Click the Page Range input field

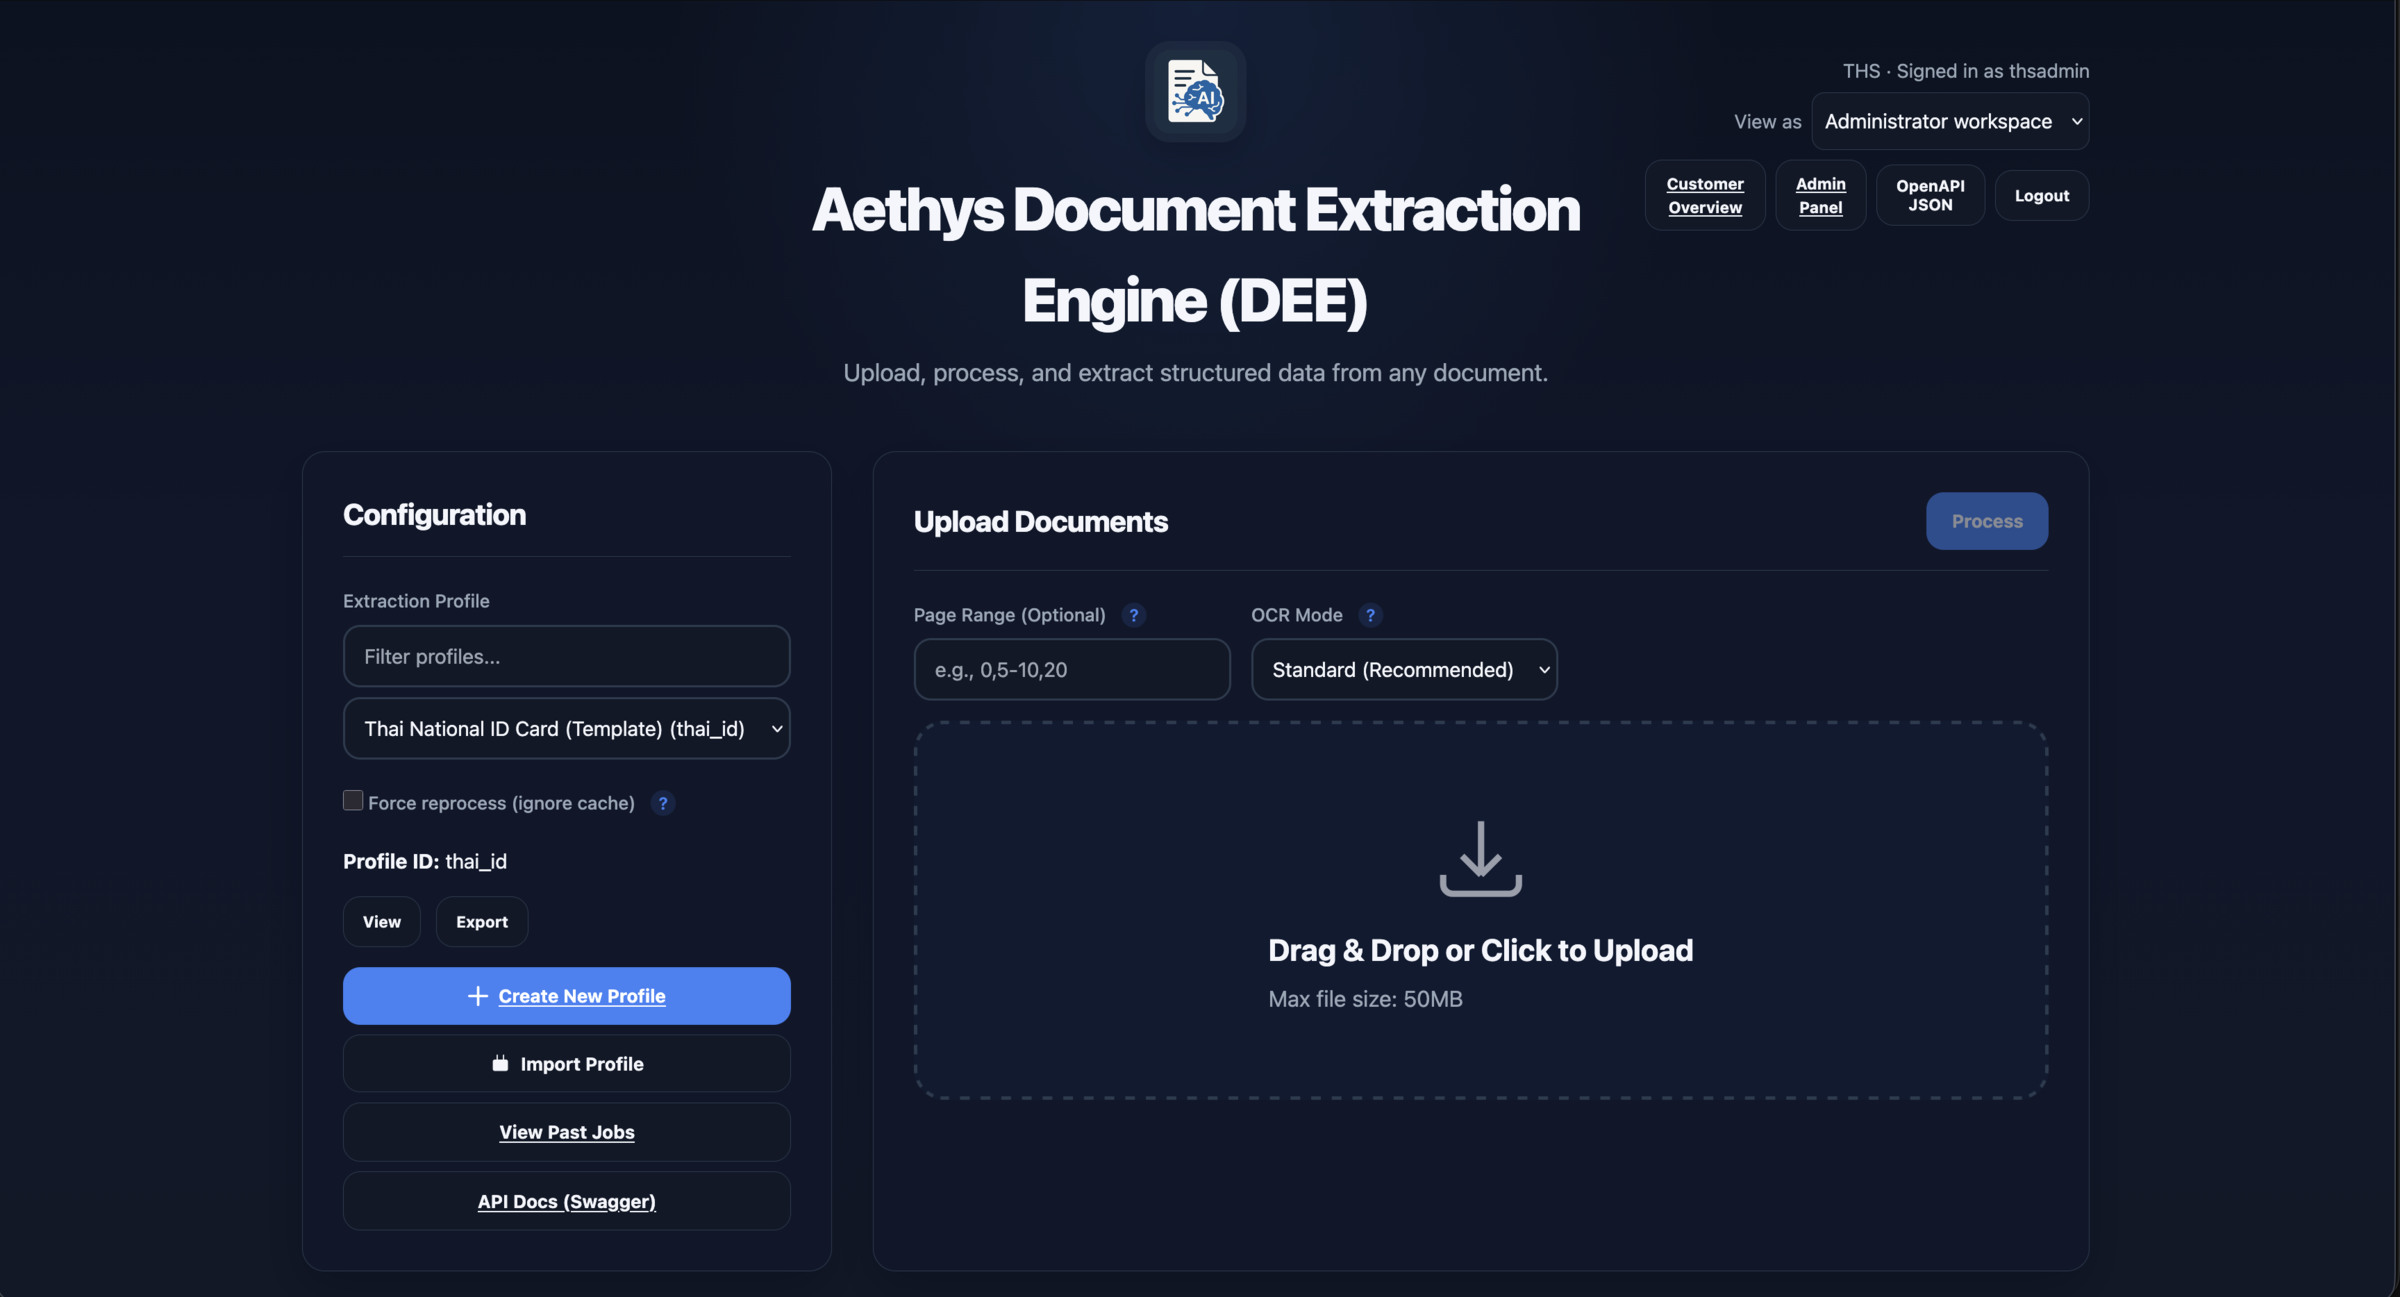1072,669
